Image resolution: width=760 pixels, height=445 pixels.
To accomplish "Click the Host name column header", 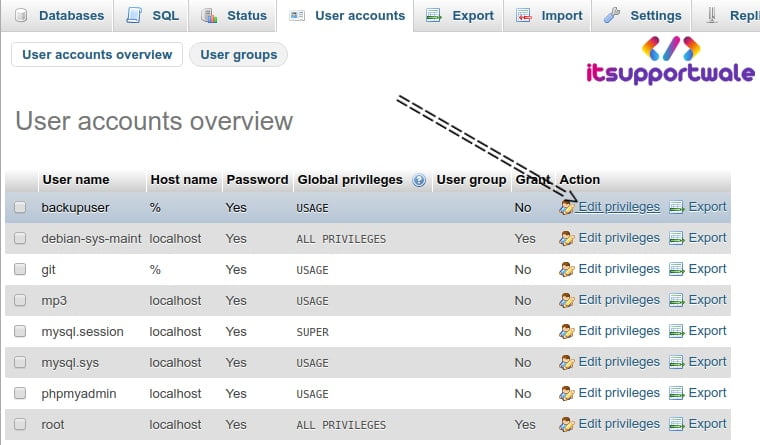I will [x=184, y=180].
